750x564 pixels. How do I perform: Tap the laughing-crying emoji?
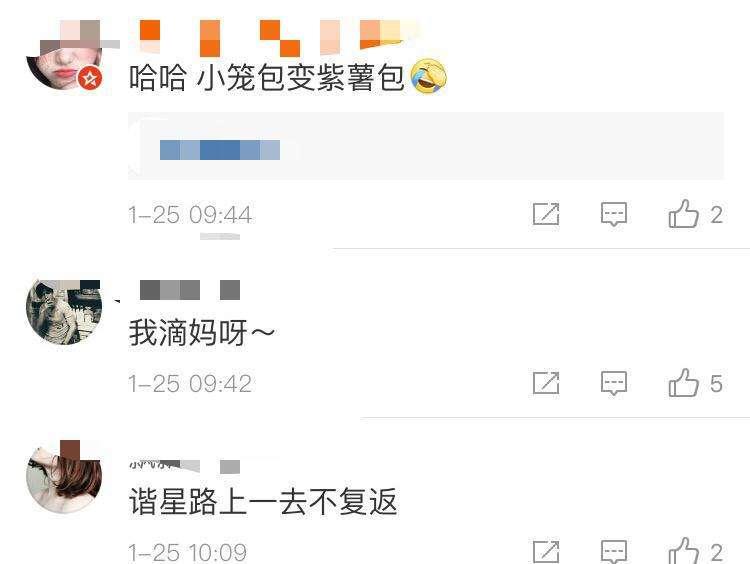pos(429,77)
